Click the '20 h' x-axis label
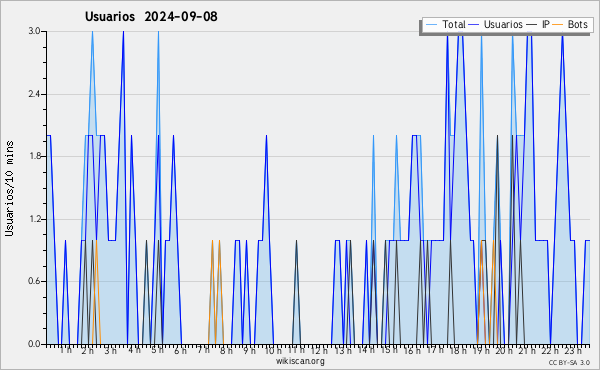The width and height of the screenshot is (600, 370). click(504, 351)
